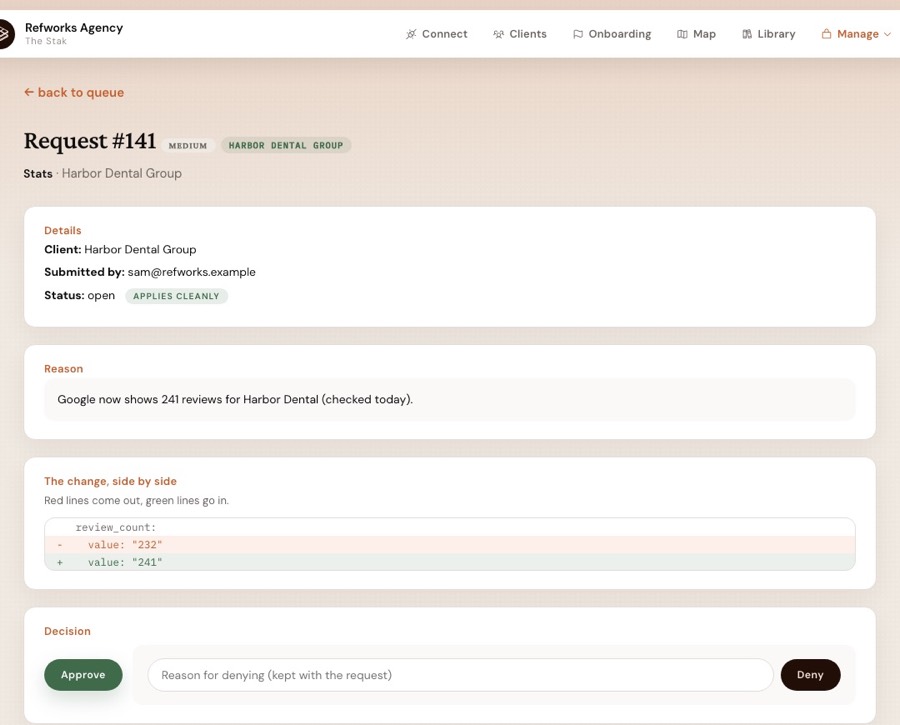Click the removed line value "232"
Viewport: 900px width, 725px height.
click(x=450, y=545)
